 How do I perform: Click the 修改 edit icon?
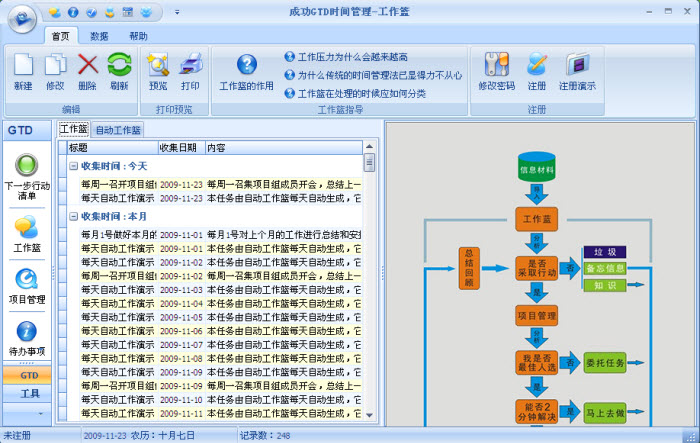55,71
